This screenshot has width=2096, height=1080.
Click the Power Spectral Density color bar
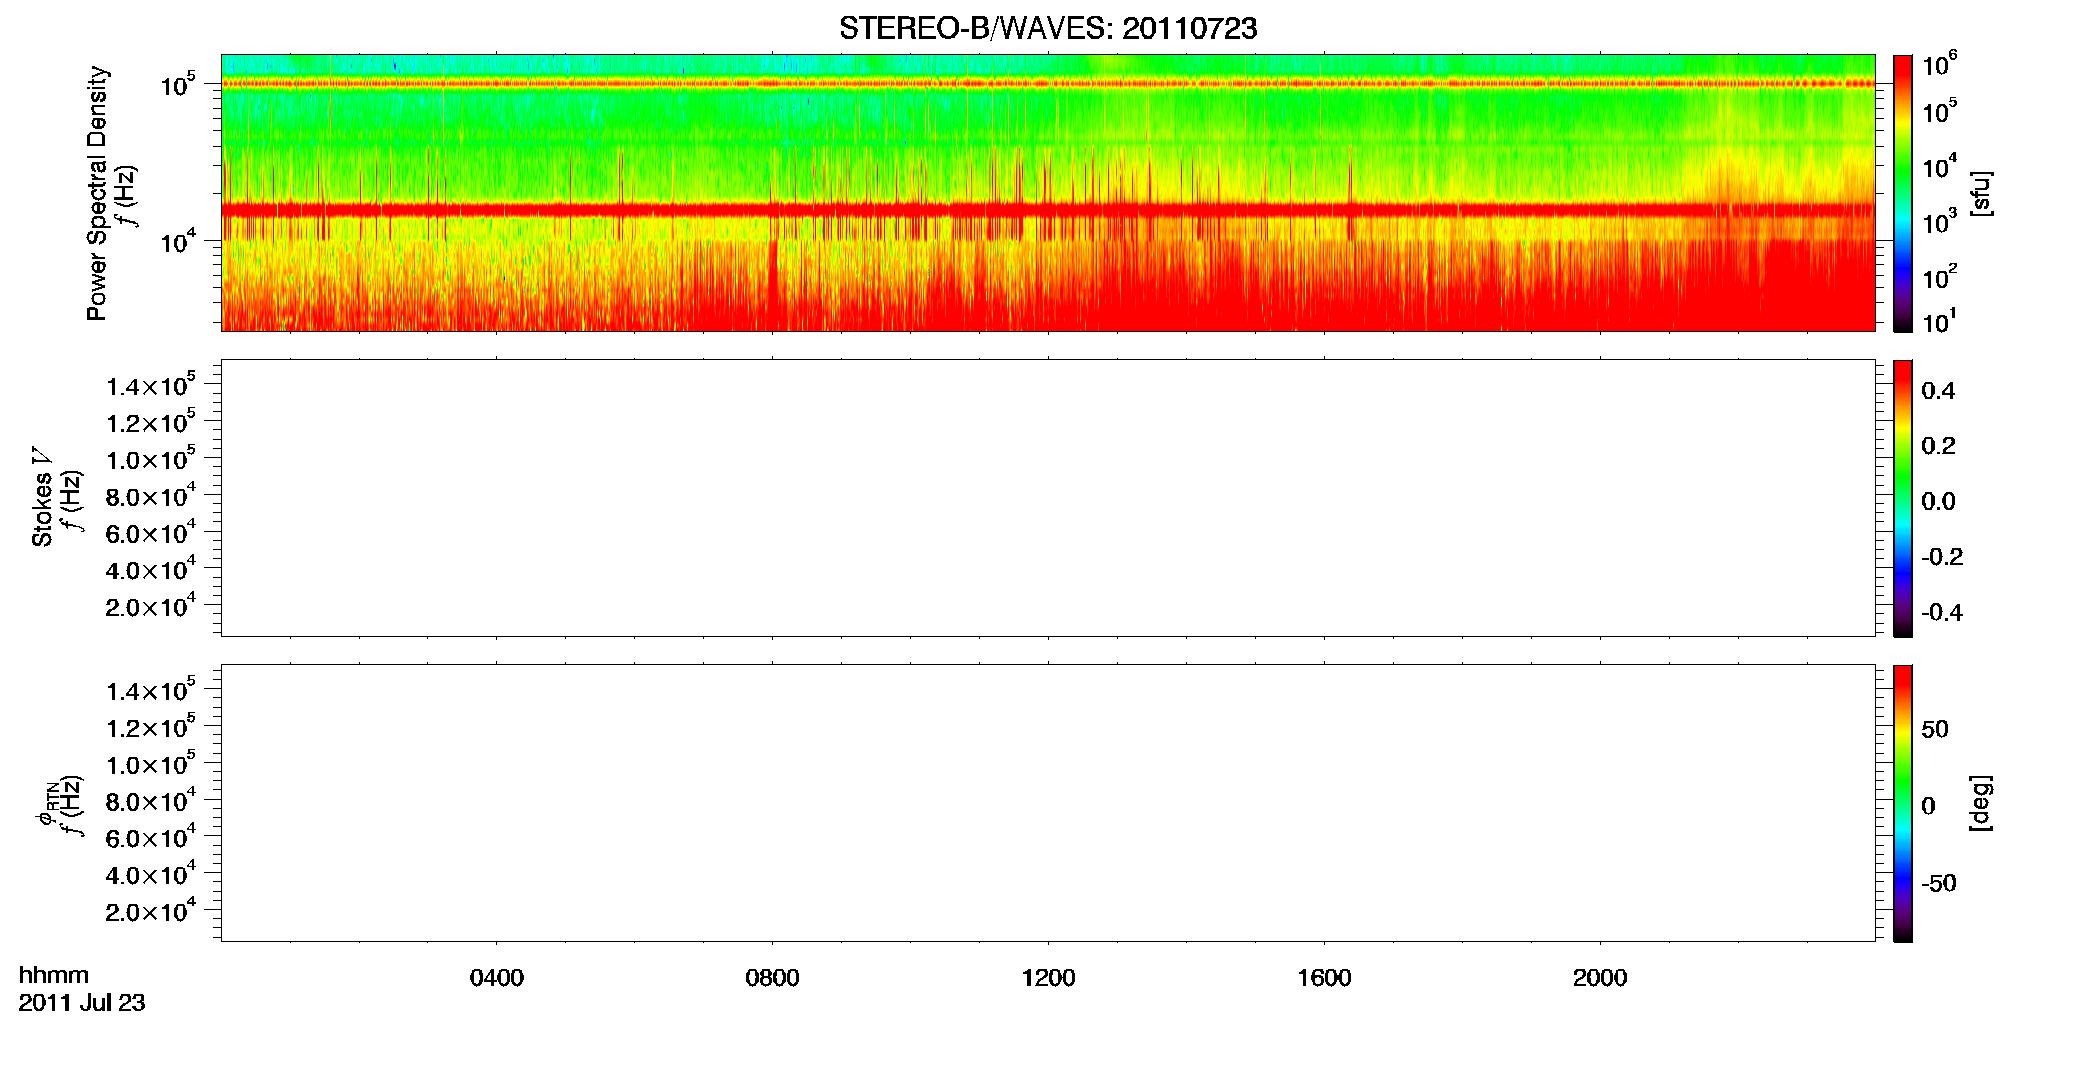[1902, 193]
